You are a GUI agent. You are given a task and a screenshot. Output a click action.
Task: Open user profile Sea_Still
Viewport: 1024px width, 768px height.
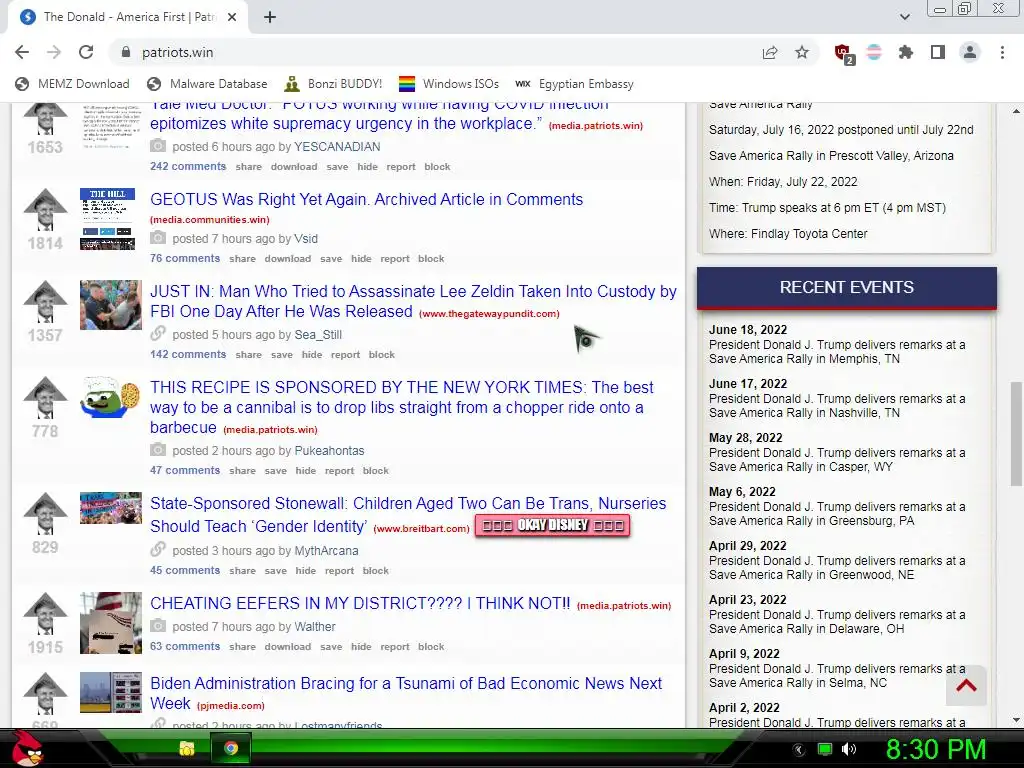point(318,334)
